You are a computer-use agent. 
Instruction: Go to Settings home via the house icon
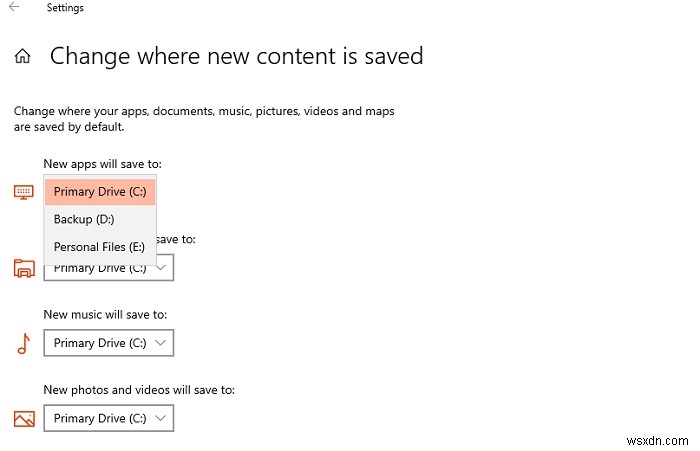pyautogui.click(x=22, y=57)
